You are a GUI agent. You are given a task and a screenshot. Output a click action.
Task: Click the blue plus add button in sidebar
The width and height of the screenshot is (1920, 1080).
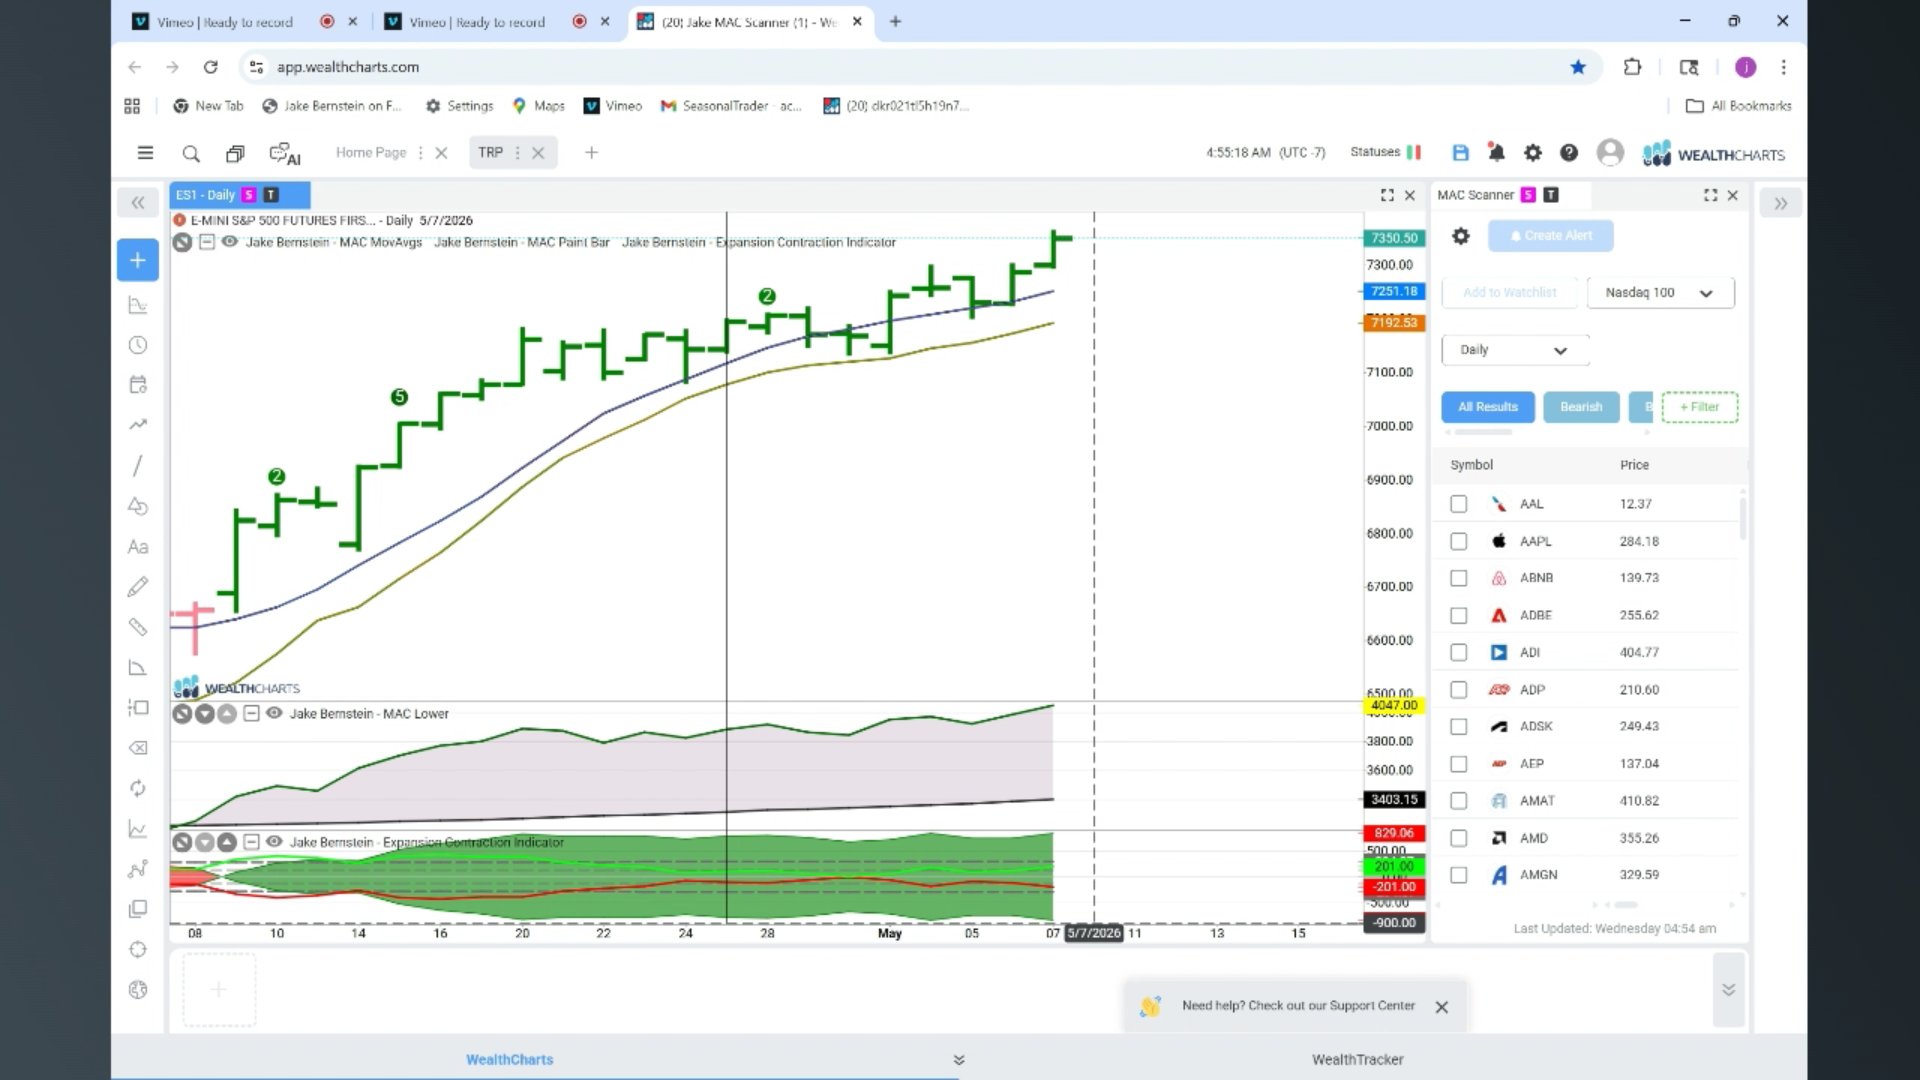pyautogui.click(x=138, y=260)
